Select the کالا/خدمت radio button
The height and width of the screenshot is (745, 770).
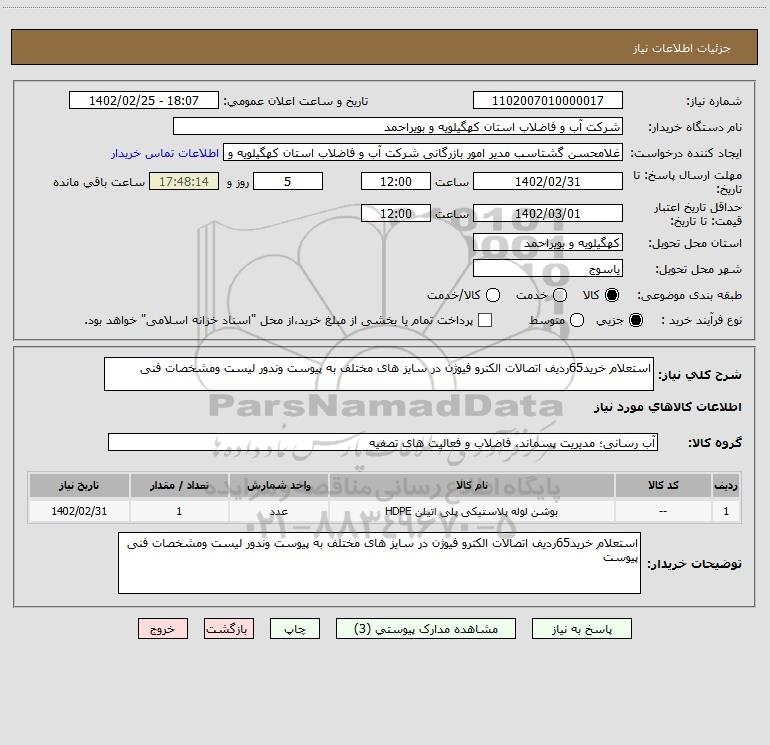click(x=493, y=295)
